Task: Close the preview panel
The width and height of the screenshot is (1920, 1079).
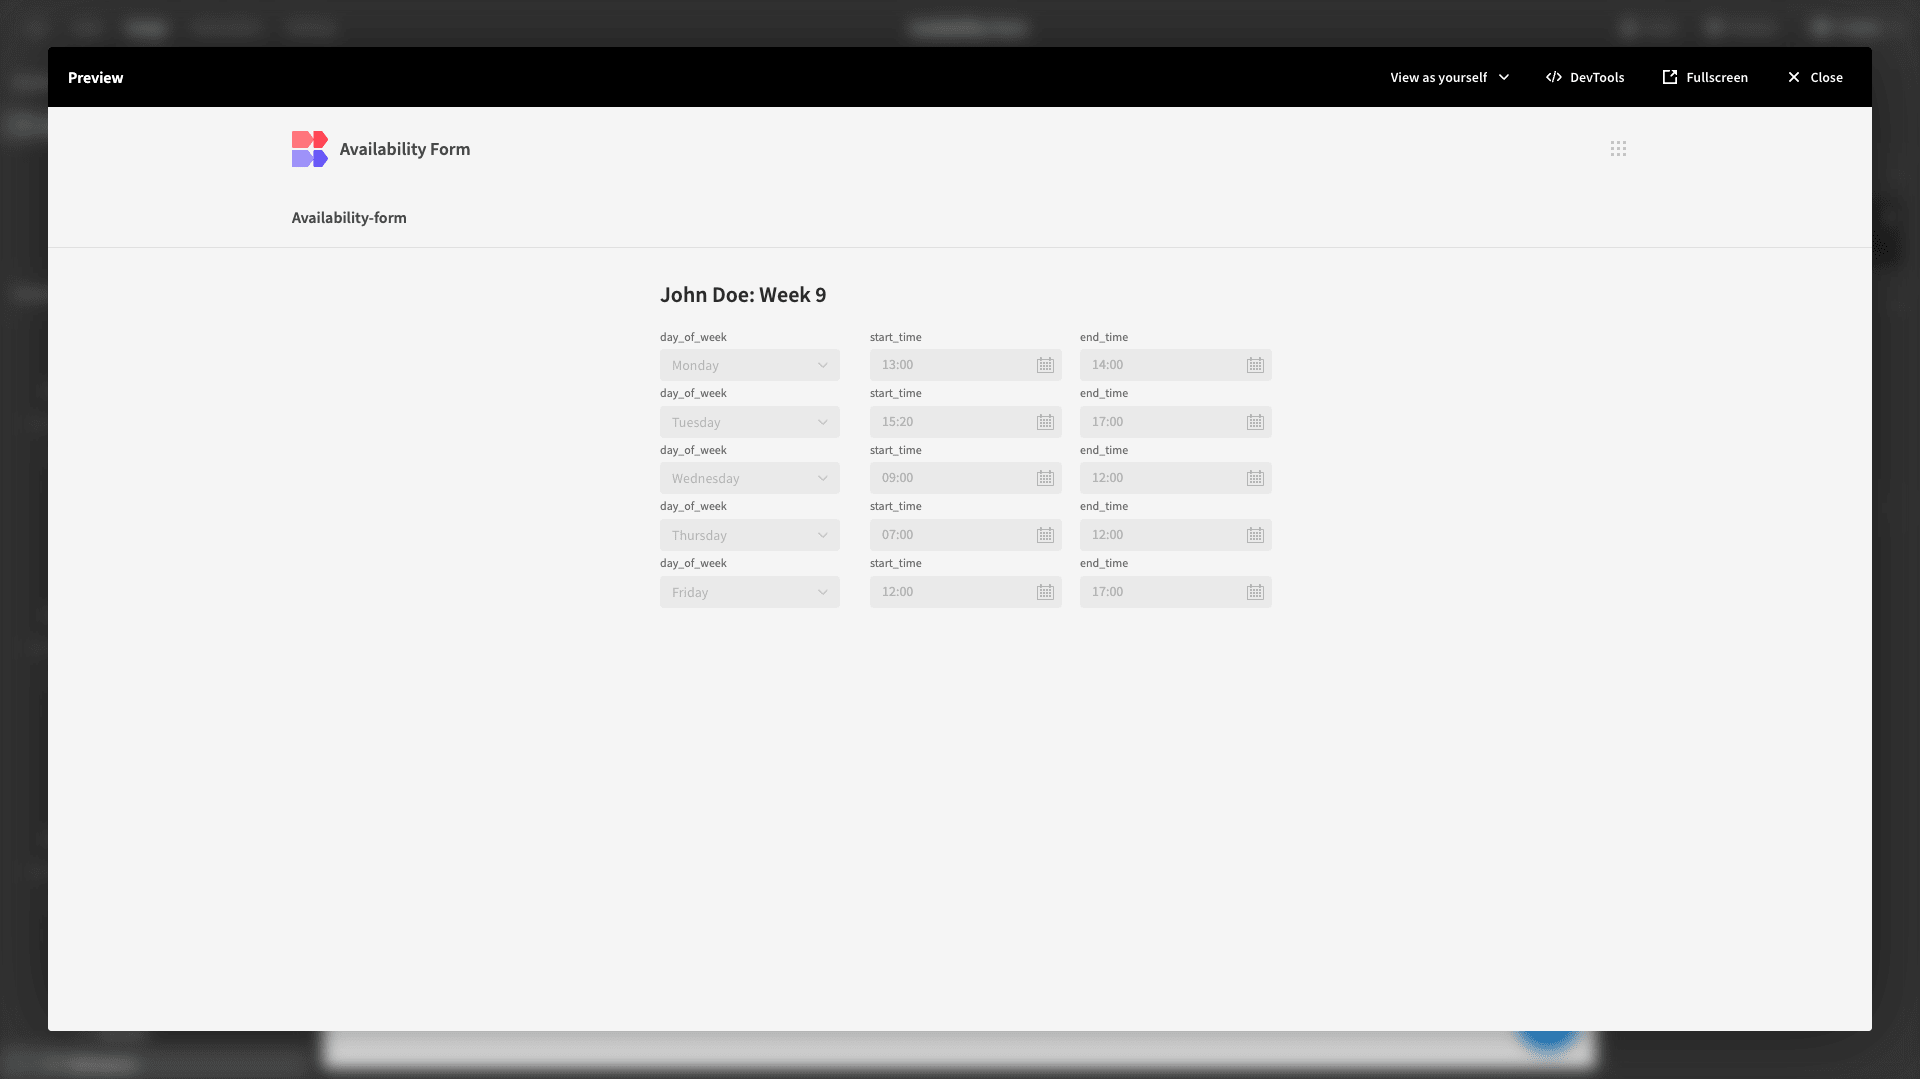Action: click(x=1815, y=77)
